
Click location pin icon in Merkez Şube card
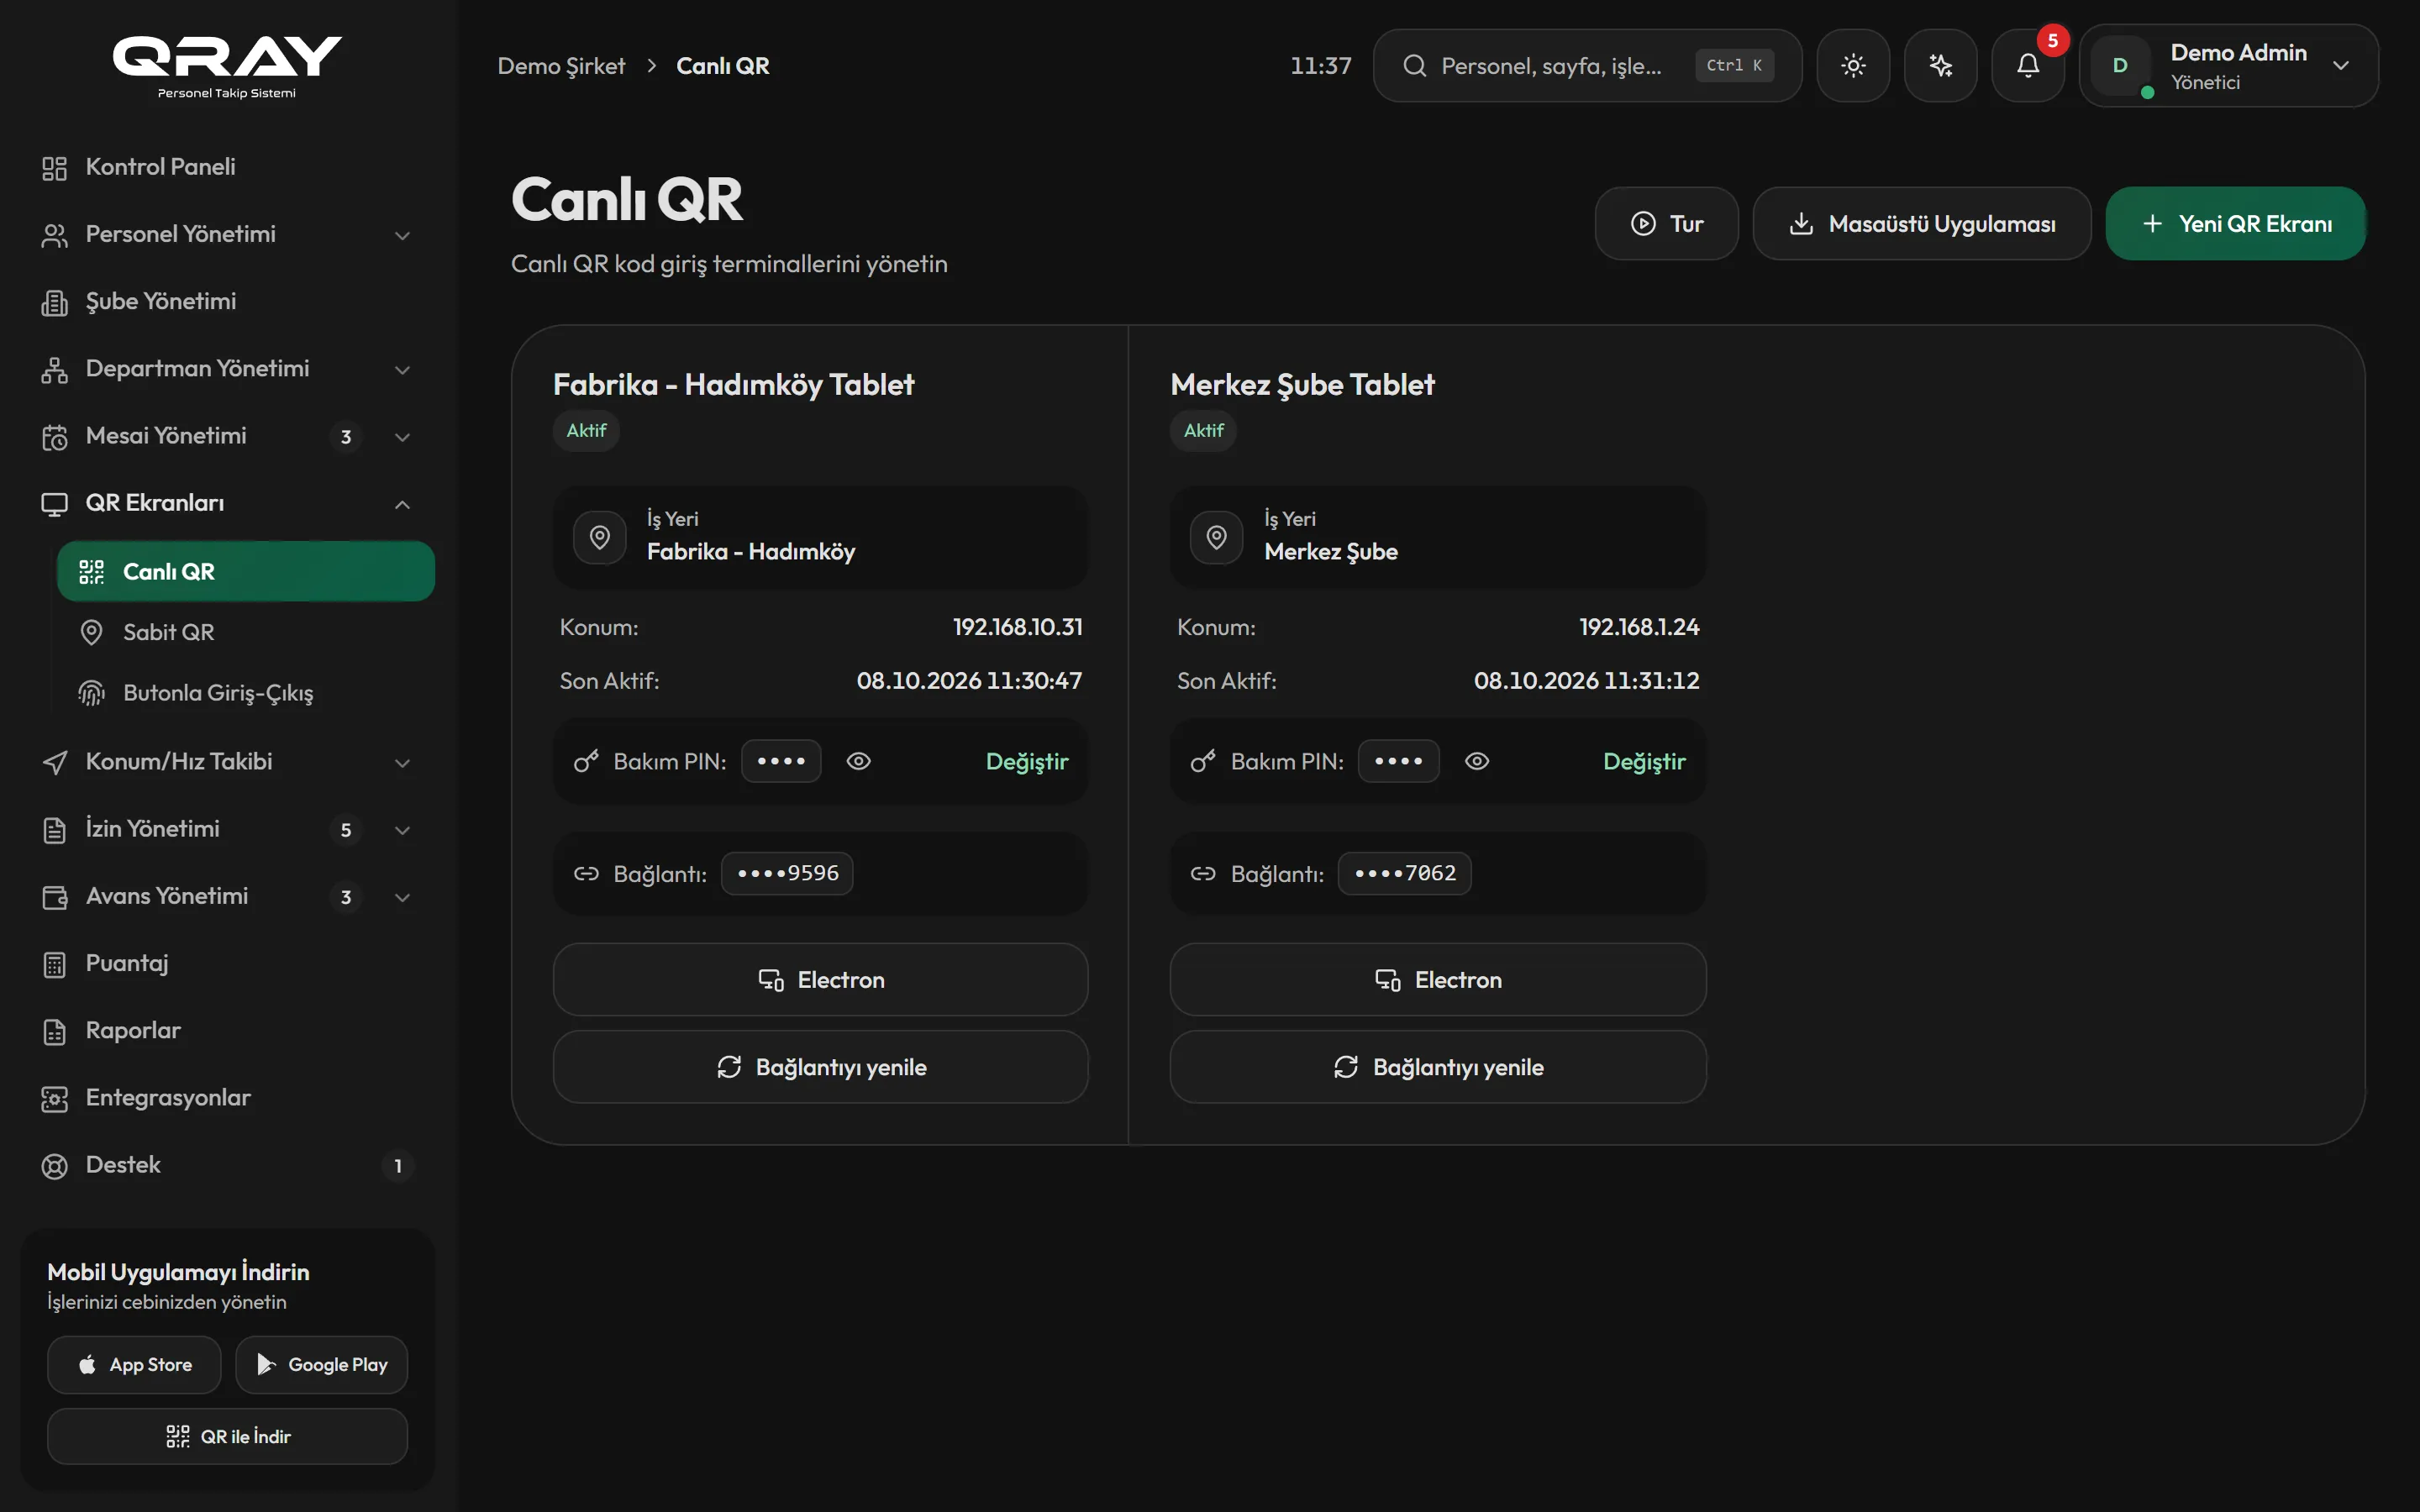1216,538
